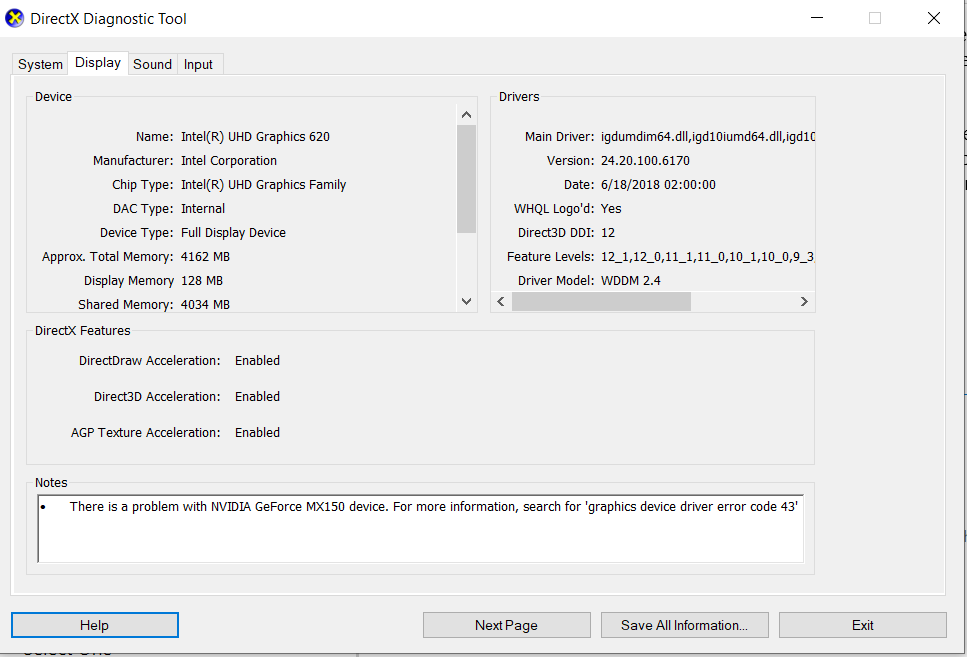Click the Feature Levels value list

(x=708, y=257)
